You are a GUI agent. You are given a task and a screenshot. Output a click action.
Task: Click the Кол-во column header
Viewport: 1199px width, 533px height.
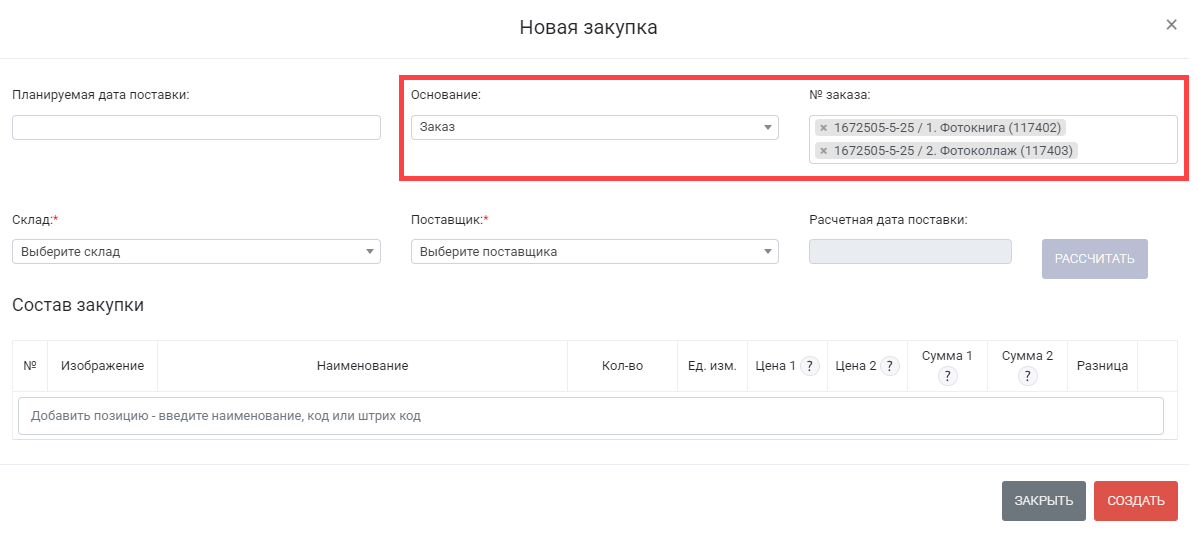point(622,366)
